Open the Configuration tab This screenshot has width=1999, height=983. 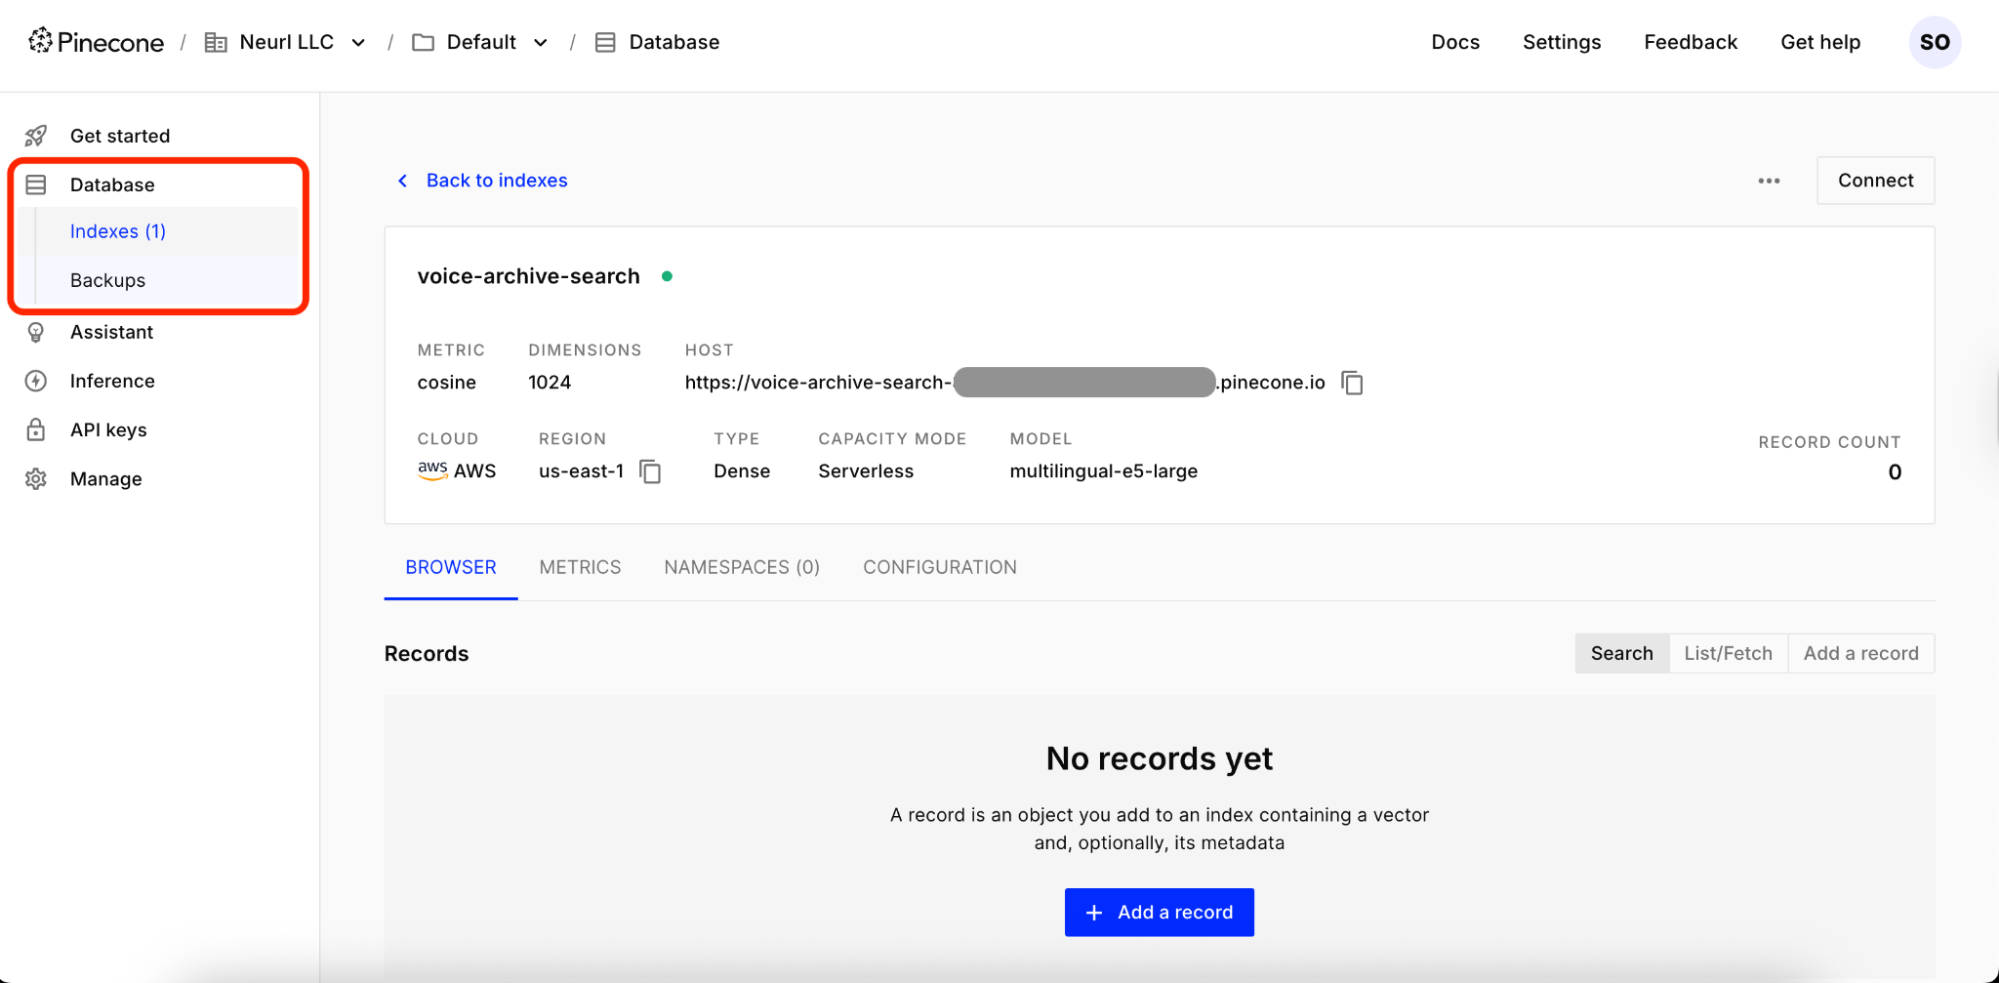coord(940,568)
